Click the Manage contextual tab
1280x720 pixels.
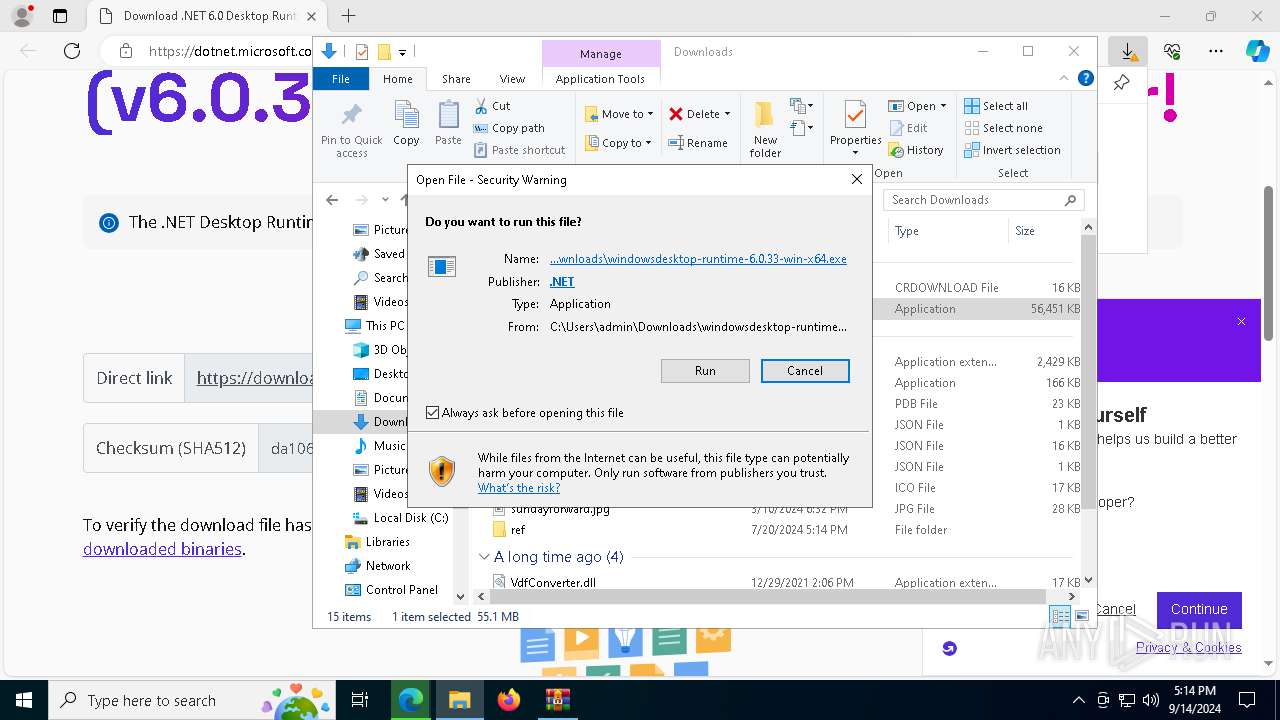[600, 54]
